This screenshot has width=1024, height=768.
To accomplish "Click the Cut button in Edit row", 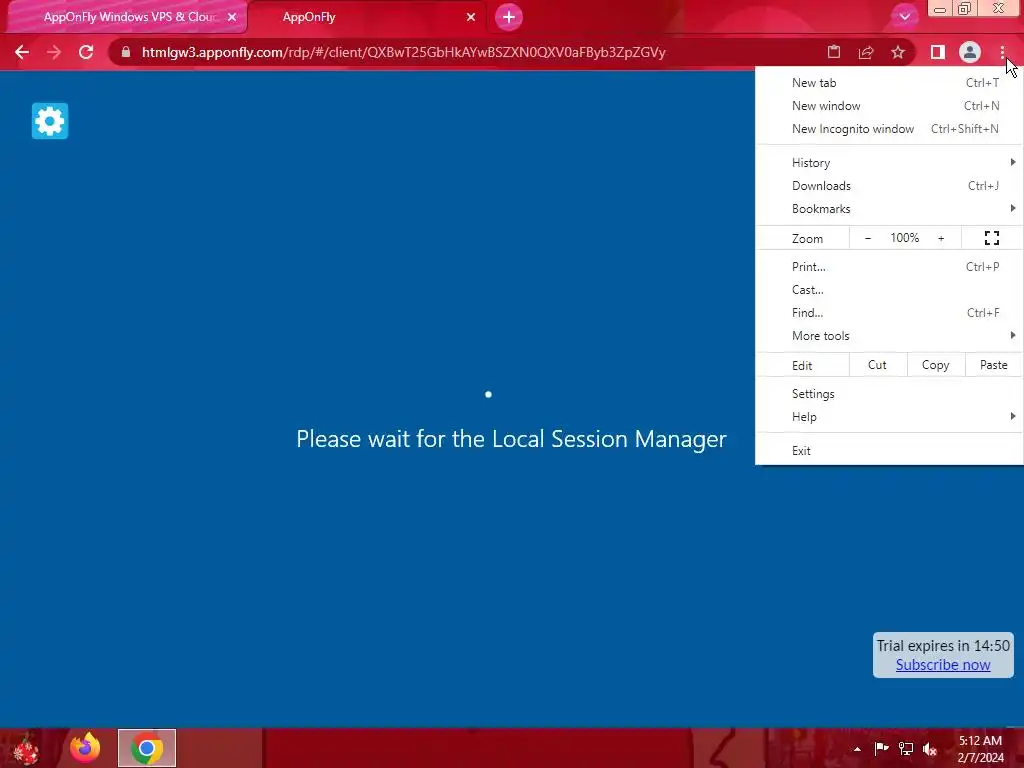I will point(878,365).
